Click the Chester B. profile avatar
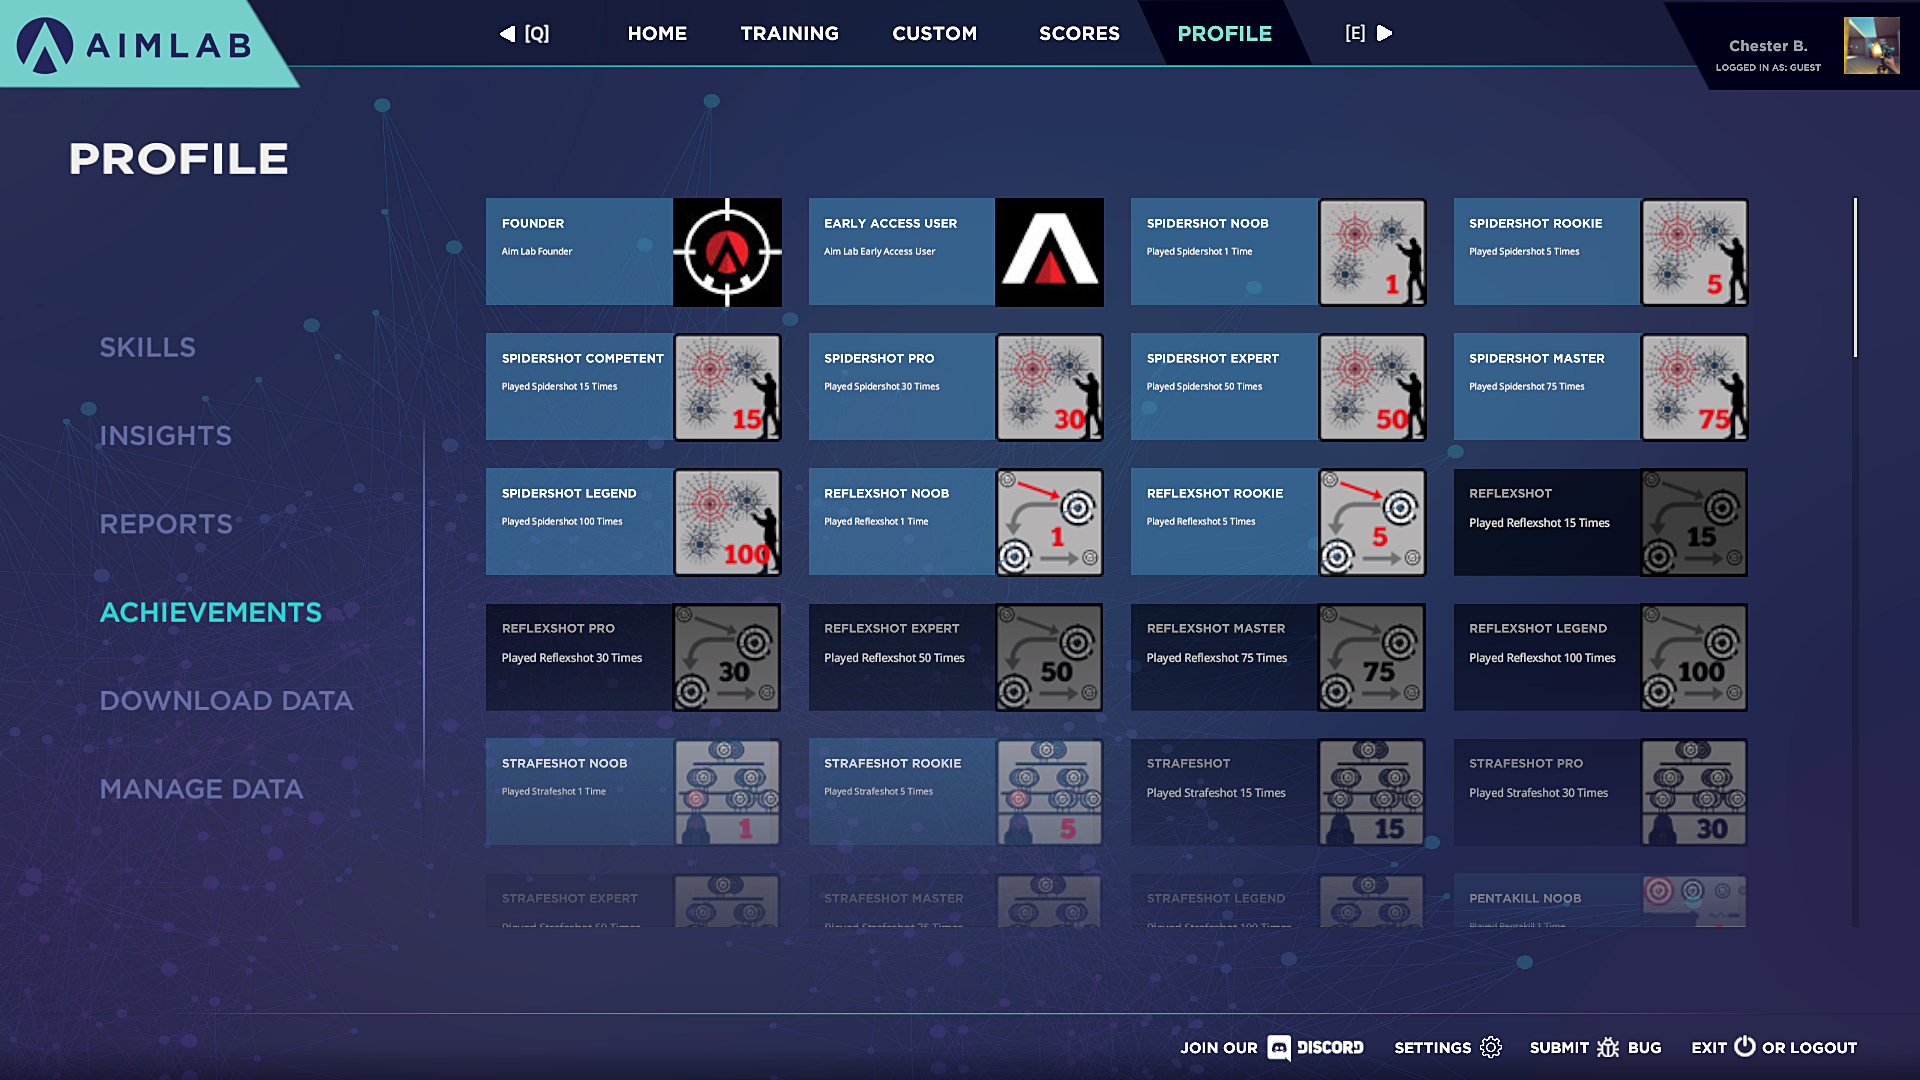 pyautogui.click(x=1871, y=46)
